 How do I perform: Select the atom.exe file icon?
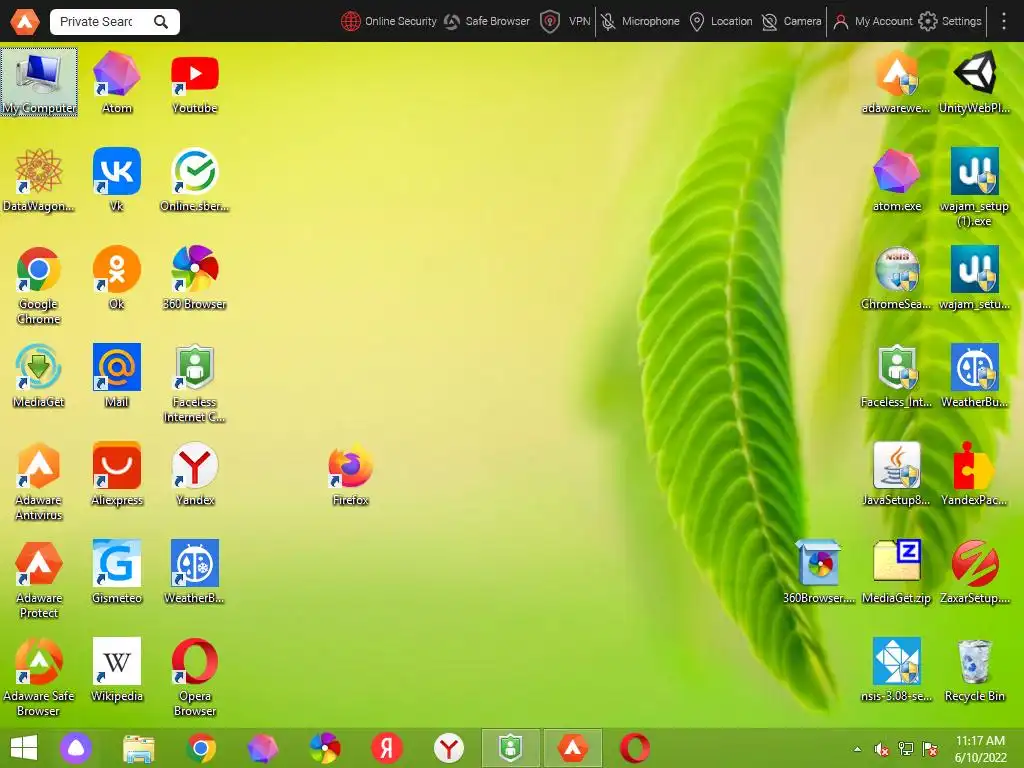(x=896, y=180)
